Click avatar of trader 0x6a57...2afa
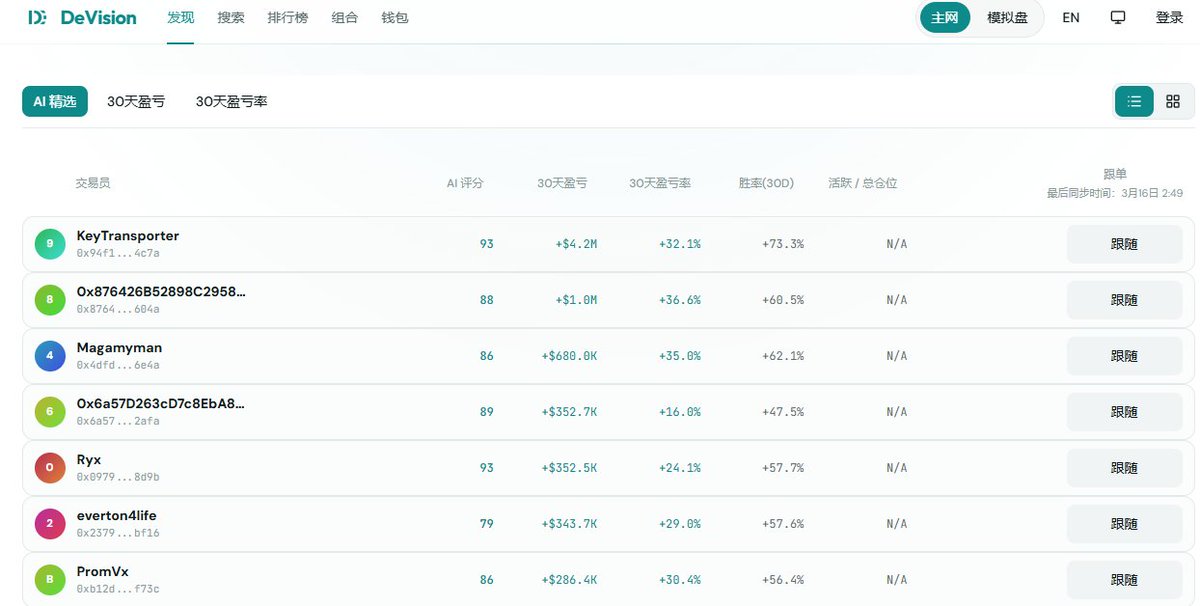 tap(50, 412)
